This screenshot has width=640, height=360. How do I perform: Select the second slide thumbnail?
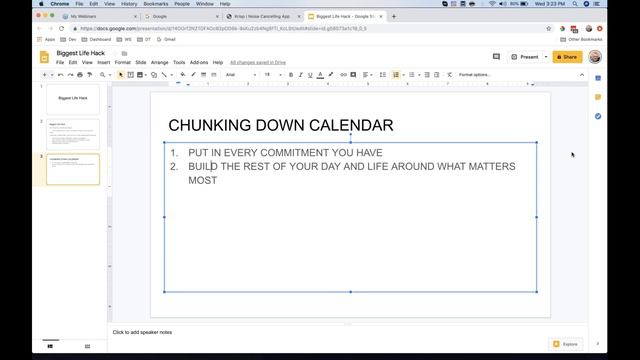(73, 134)
